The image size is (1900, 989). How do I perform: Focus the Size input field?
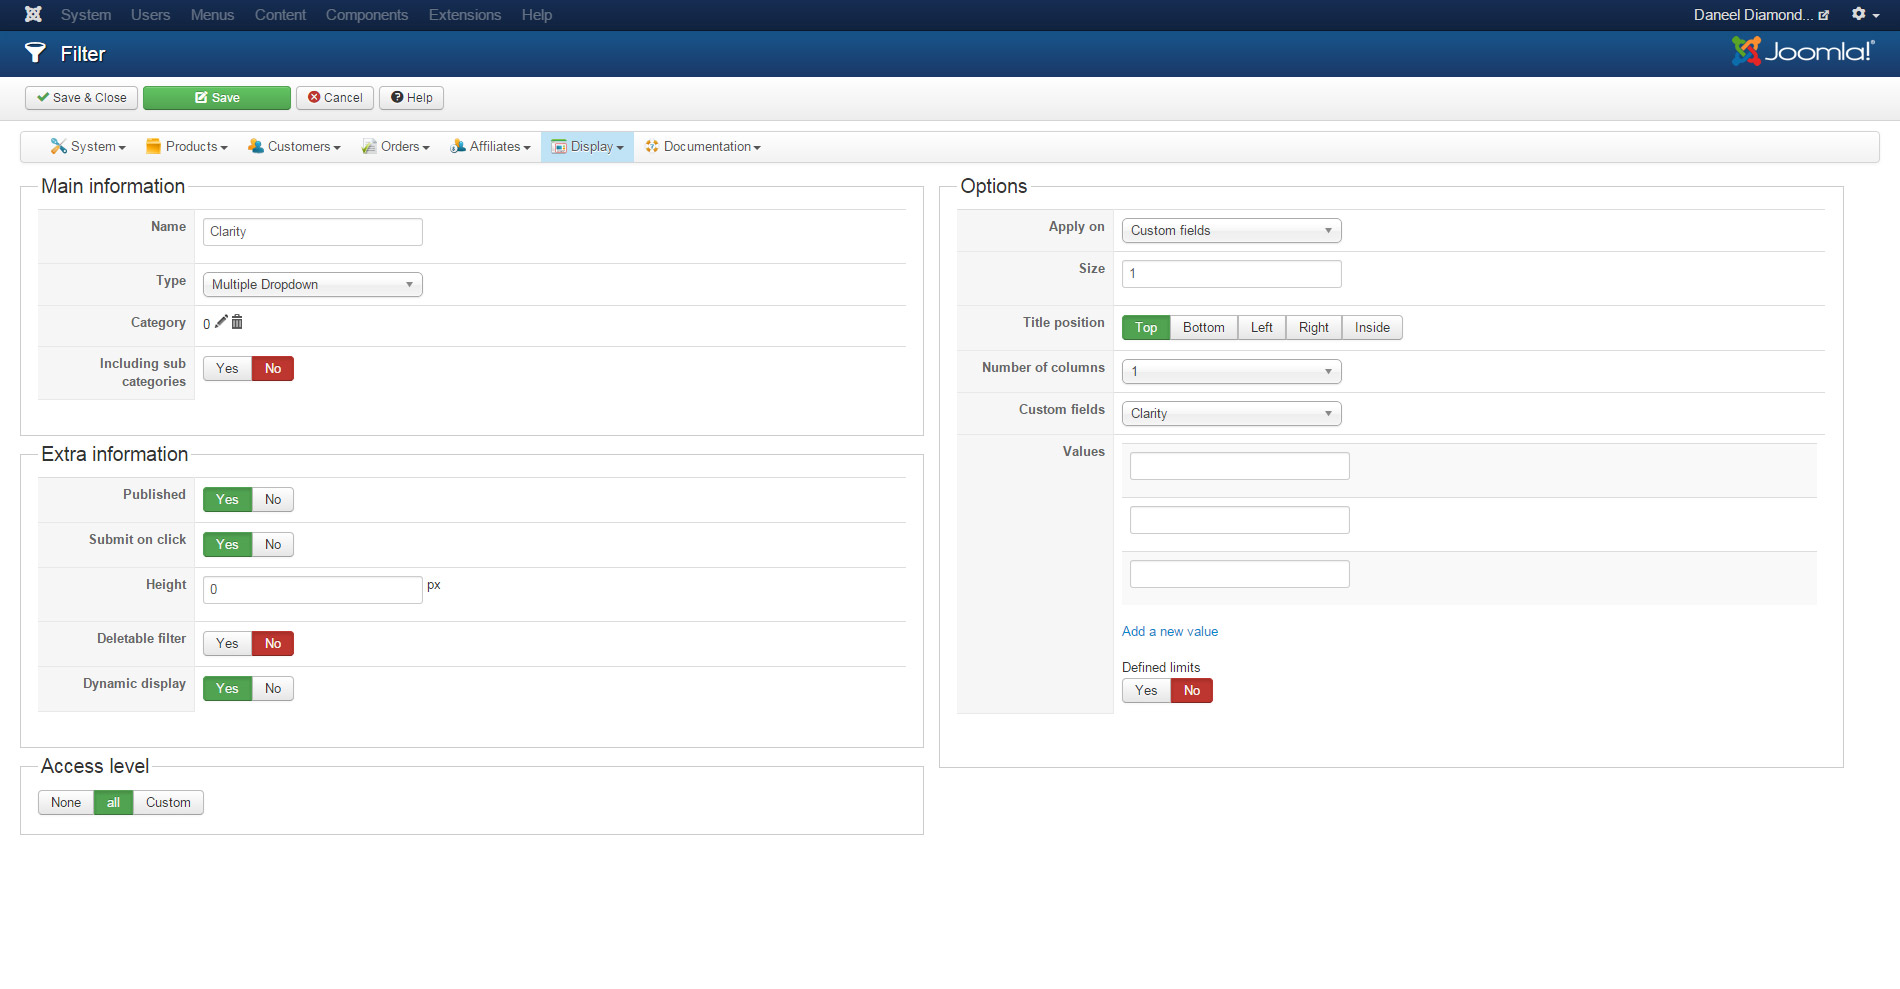click(x=1232, y=273)
